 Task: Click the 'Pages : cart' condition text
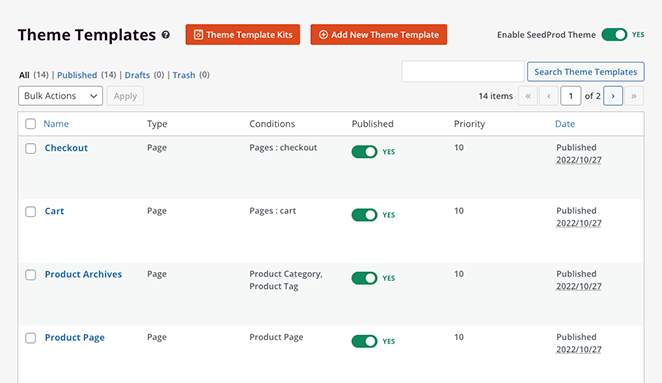pos(273,211)
